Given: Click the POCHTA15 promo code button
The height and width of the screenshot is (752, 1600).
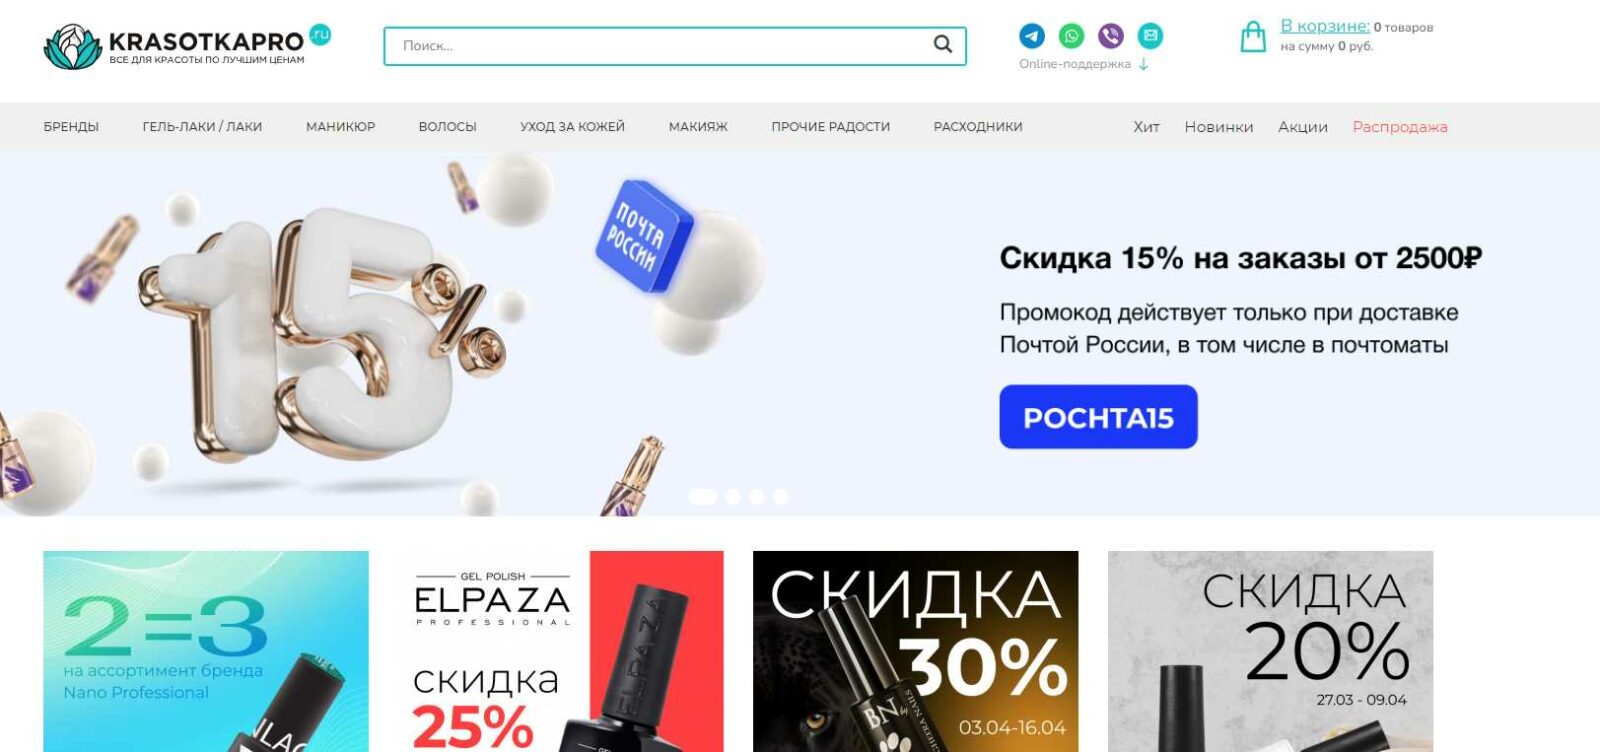Looking at the screenshot, I should coord(1098,417).
